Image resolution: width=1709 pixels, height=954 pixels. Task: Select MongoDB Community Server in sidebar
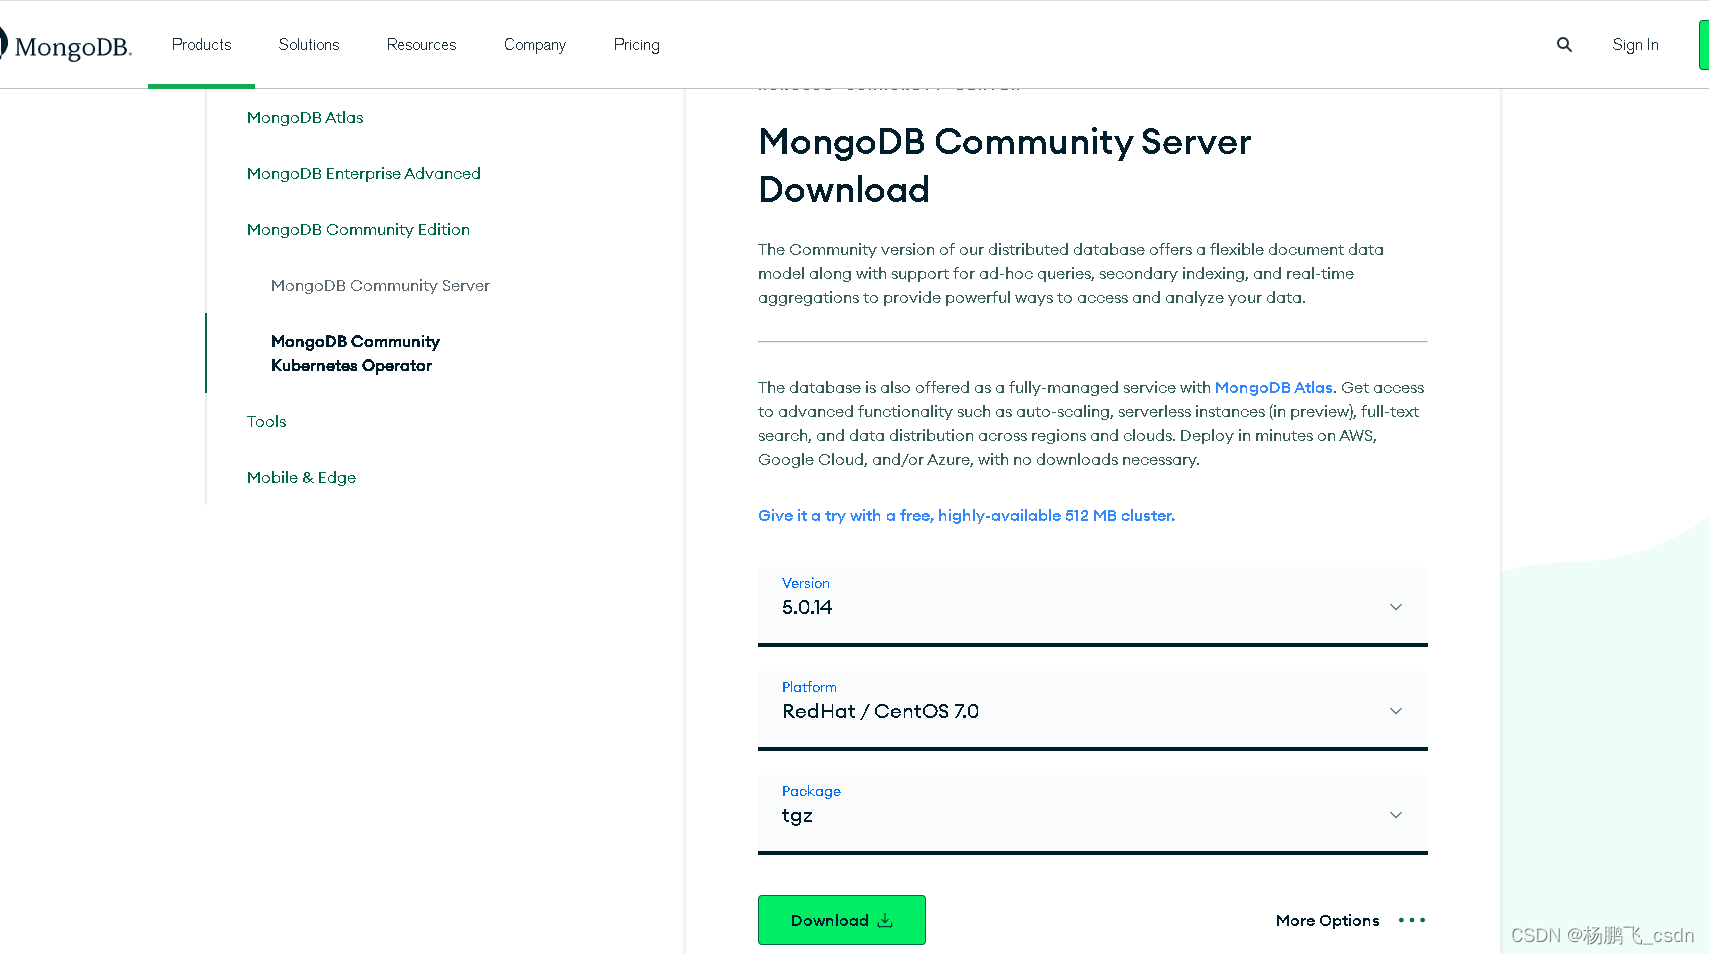point(380,285)
